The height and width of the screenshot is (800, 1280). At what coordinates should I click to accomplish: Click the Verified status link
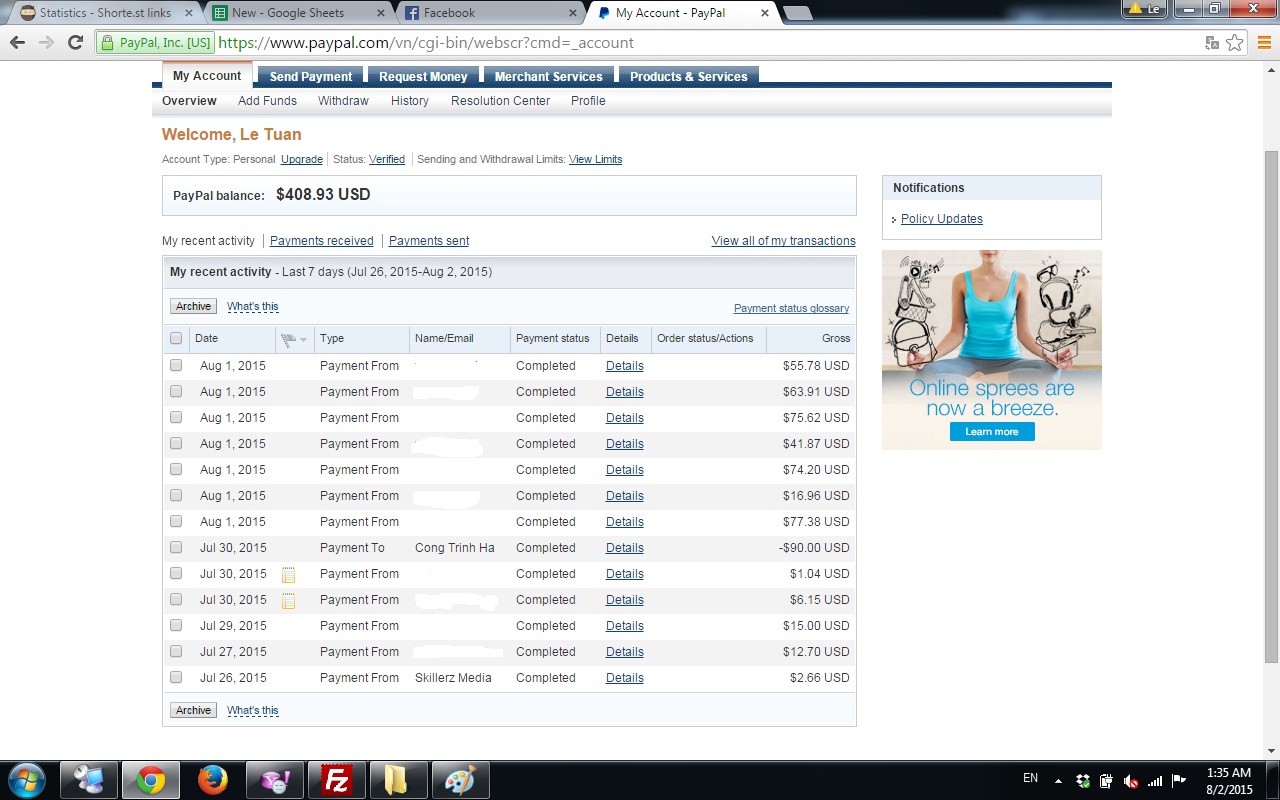pyautogui.click(x=387, y=160)
